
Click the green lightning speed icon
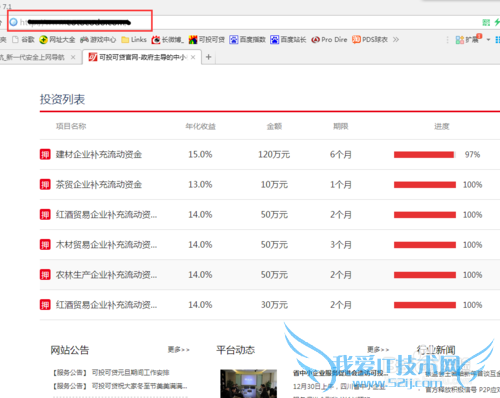click(x=497, y=22)
